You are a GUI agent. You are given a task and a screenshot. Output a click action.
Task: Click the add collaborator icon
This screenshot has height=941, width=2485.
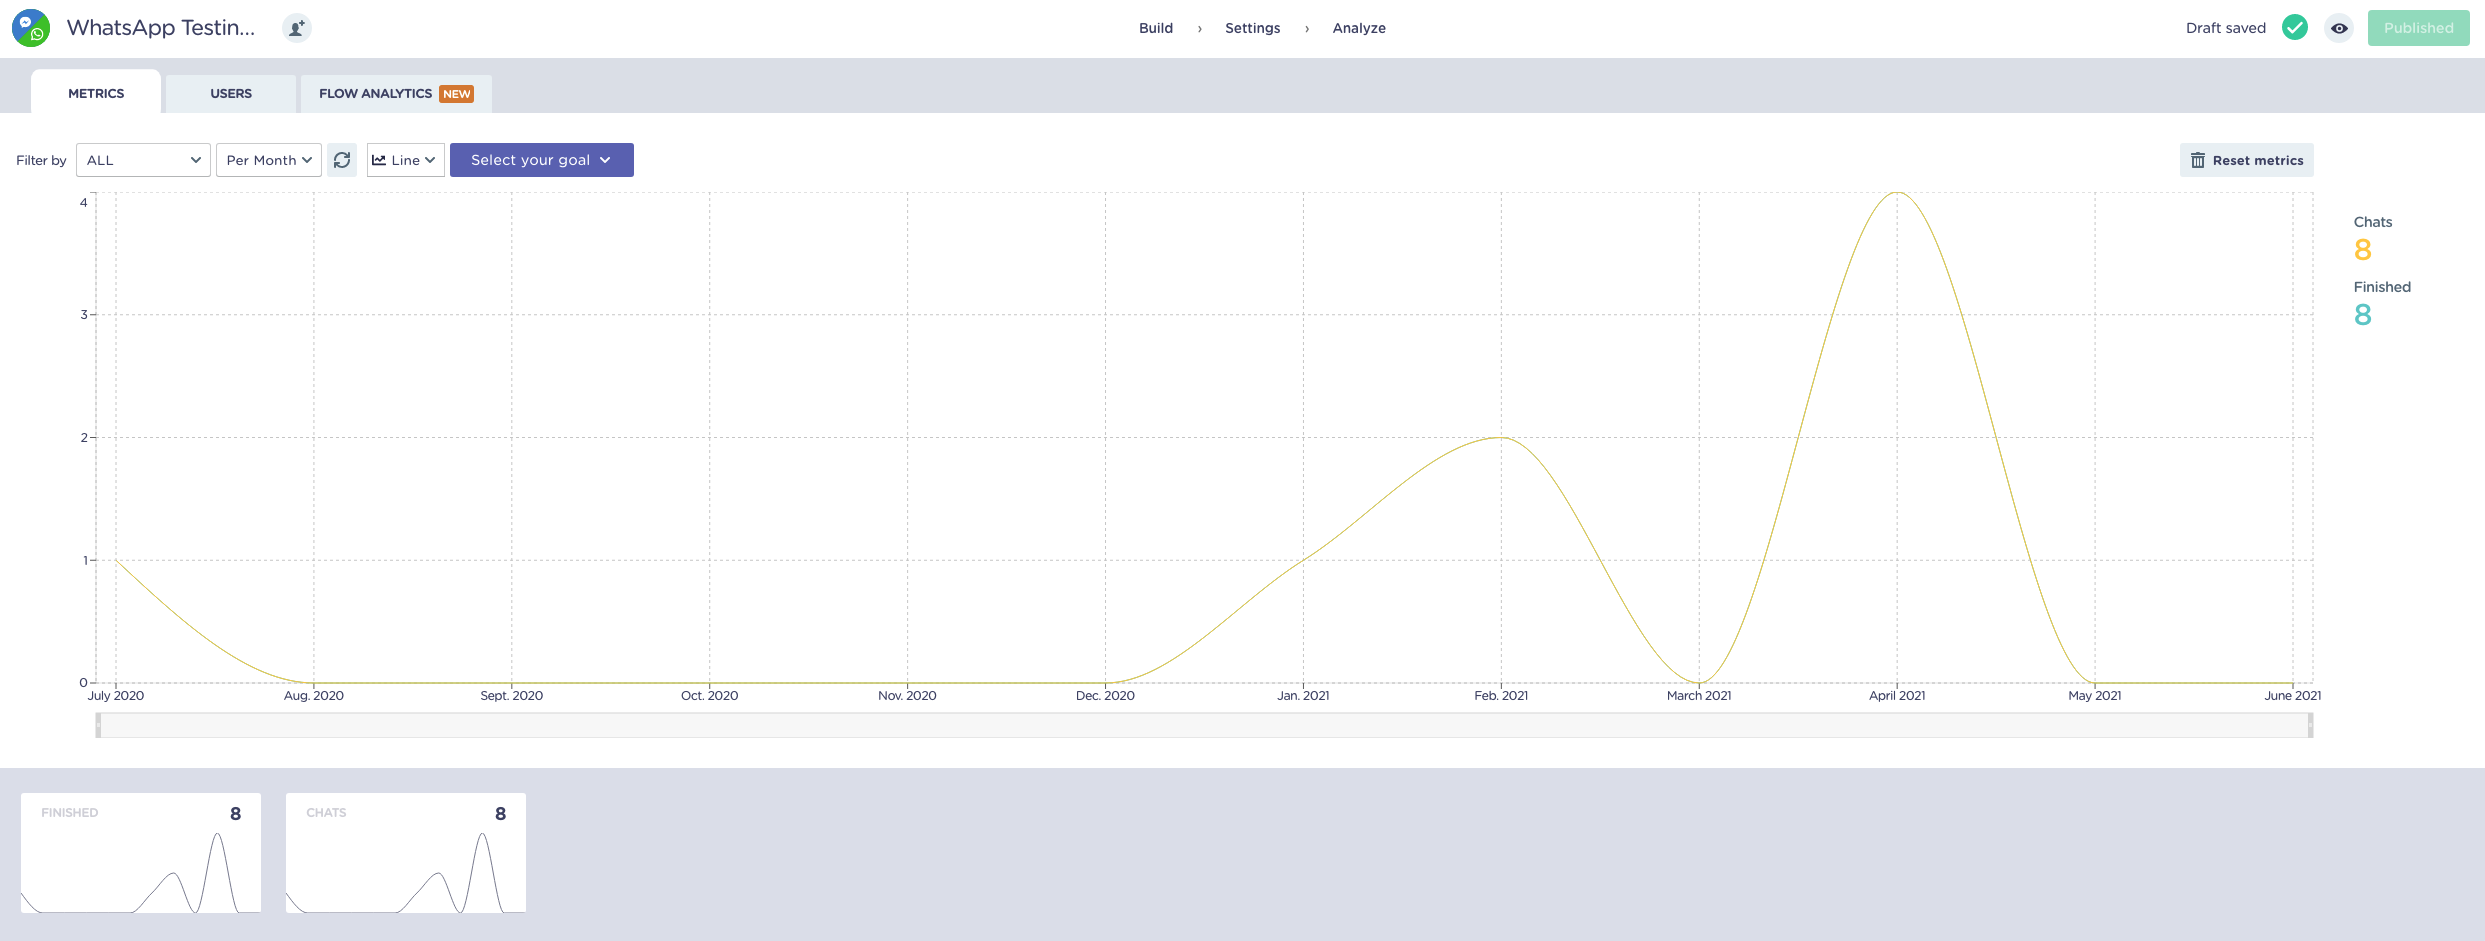296,28
